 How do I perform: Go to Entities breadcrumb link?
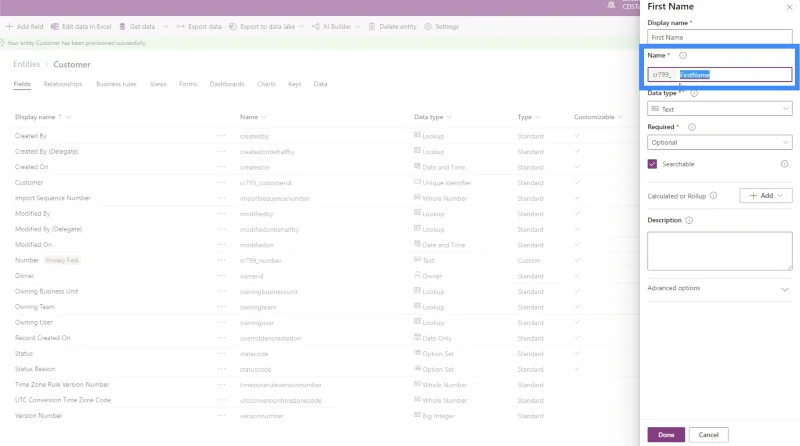coord(27,64)
